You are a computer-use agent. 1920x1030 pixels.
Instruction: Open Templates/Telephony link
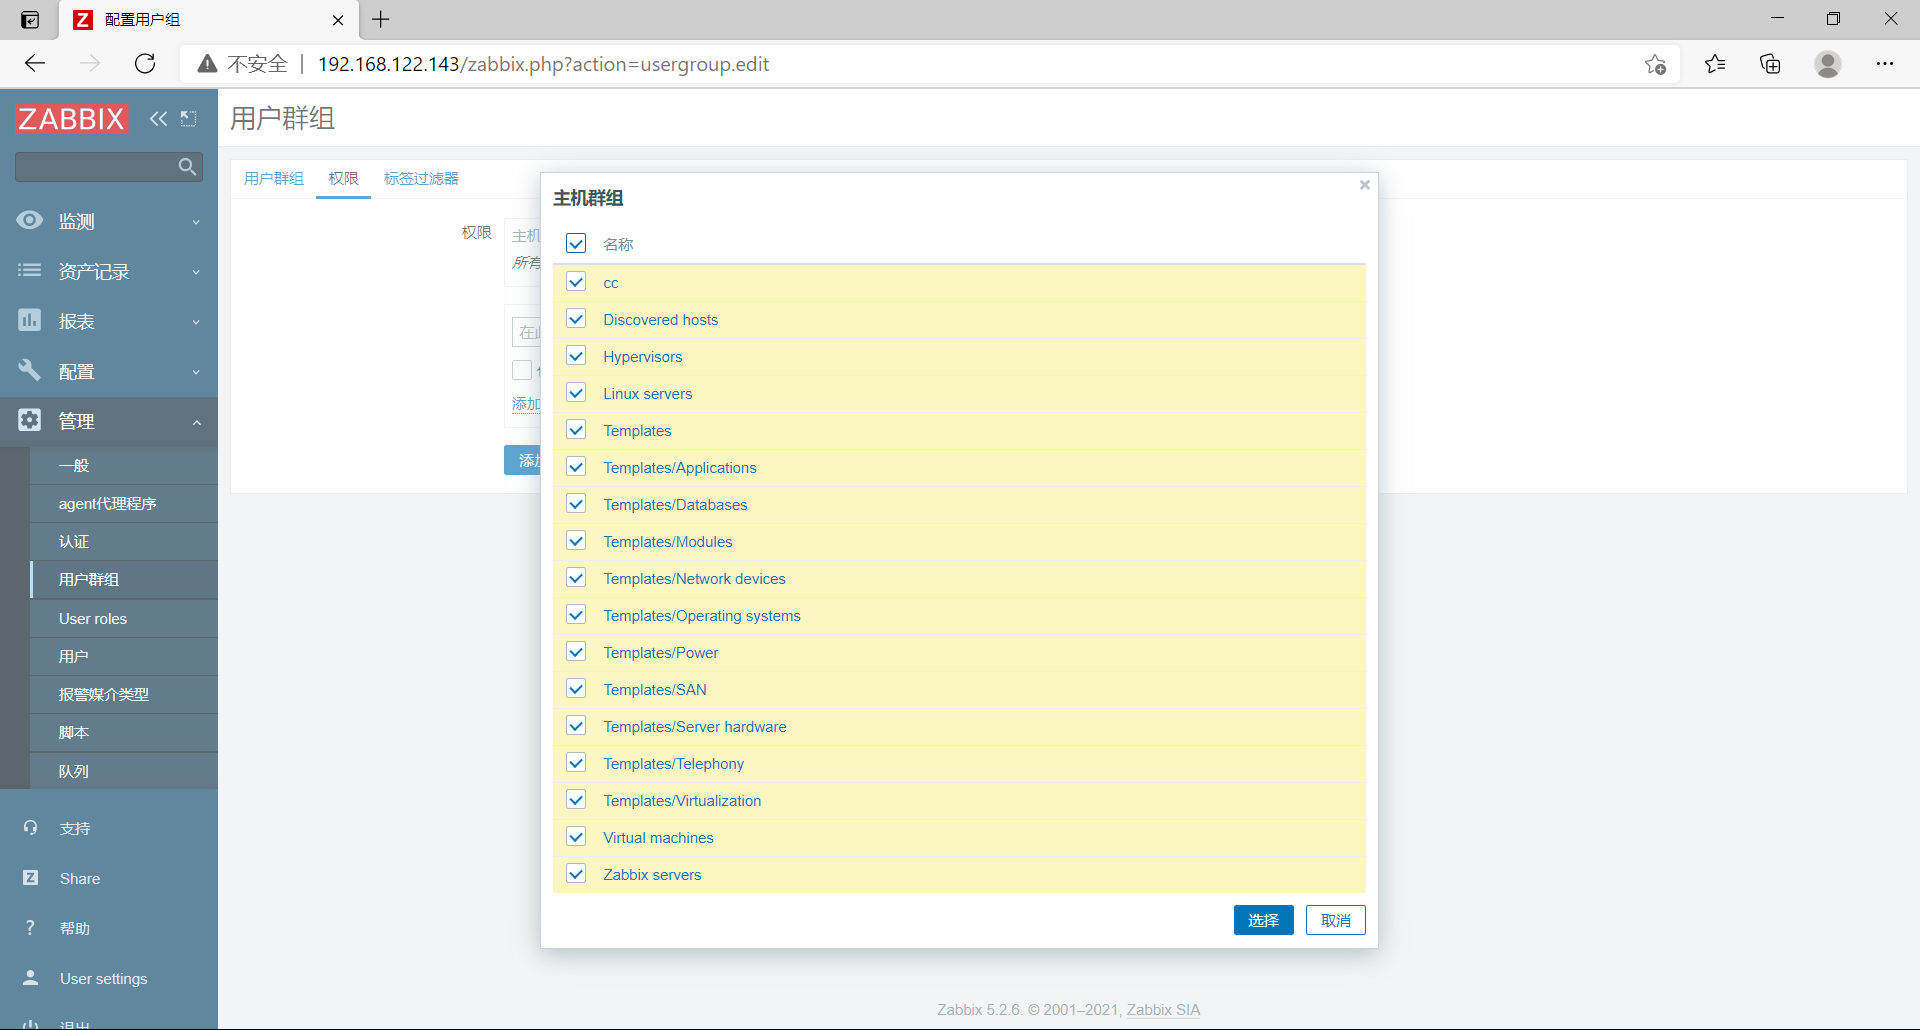(x=674, y=763)
